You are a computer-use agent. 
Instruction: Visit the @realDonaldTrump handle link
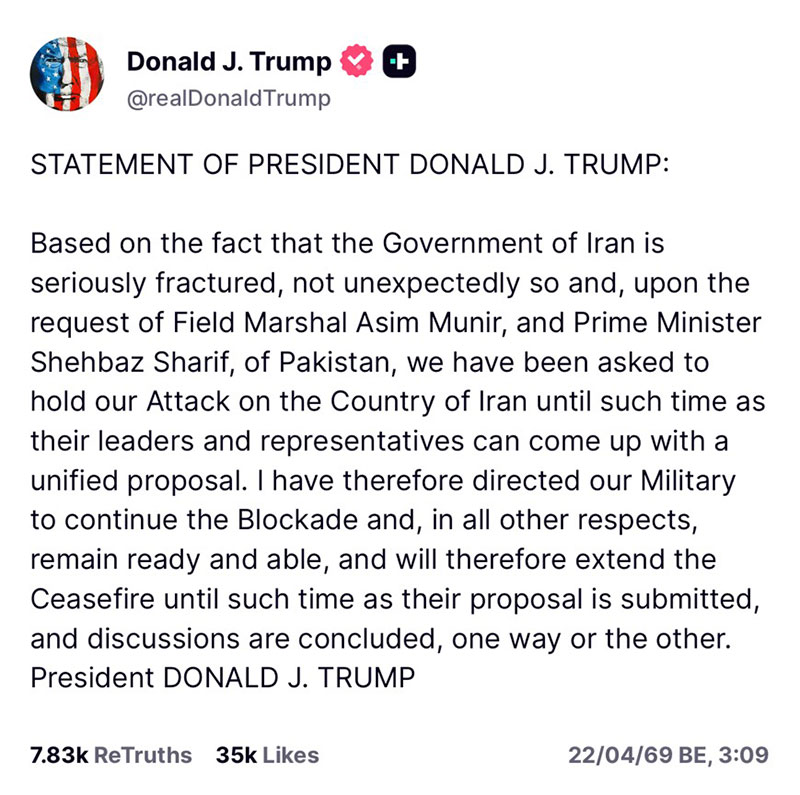click(x=228, y=98)
